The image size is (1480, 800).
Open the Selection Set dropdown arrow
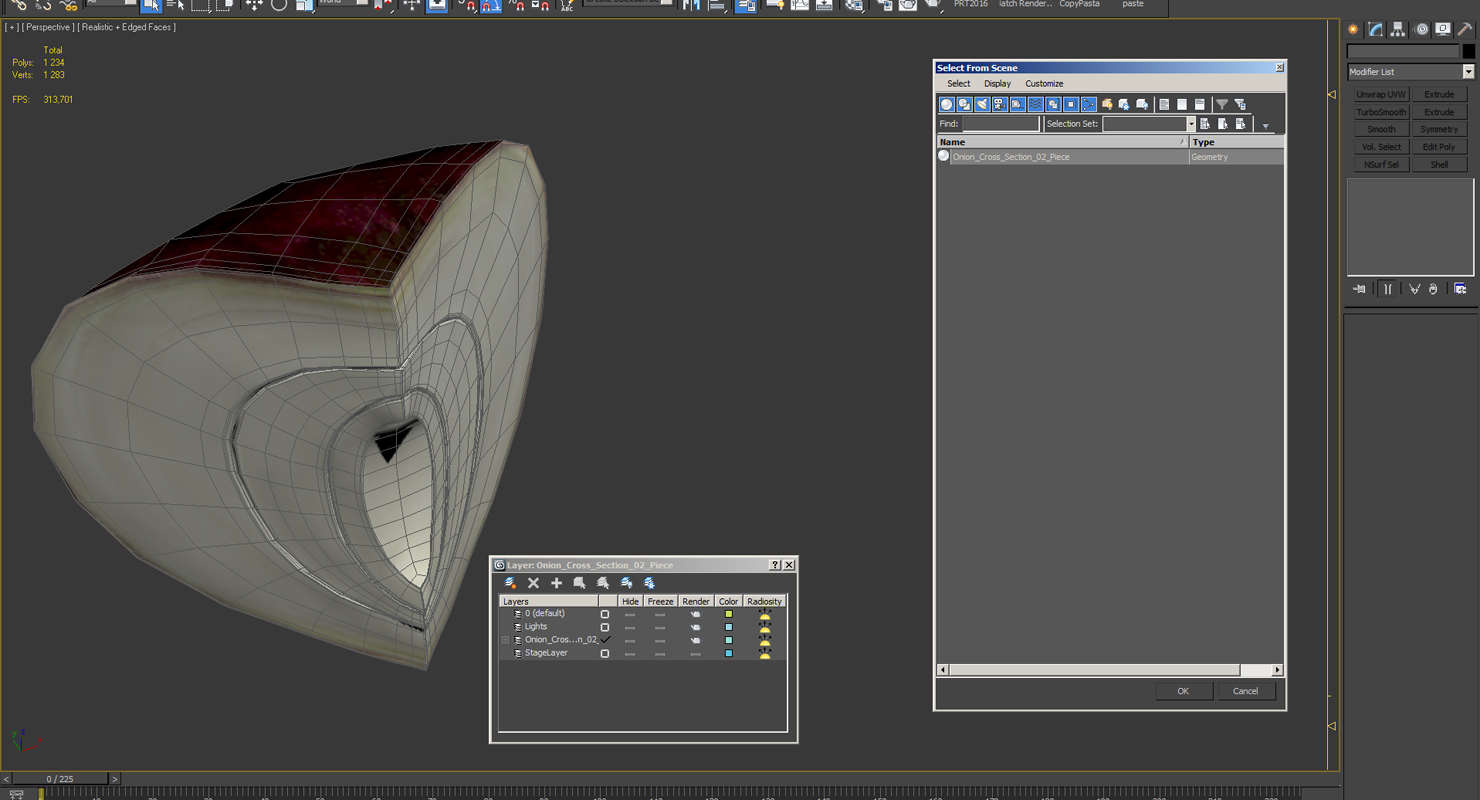(1190, 124)
